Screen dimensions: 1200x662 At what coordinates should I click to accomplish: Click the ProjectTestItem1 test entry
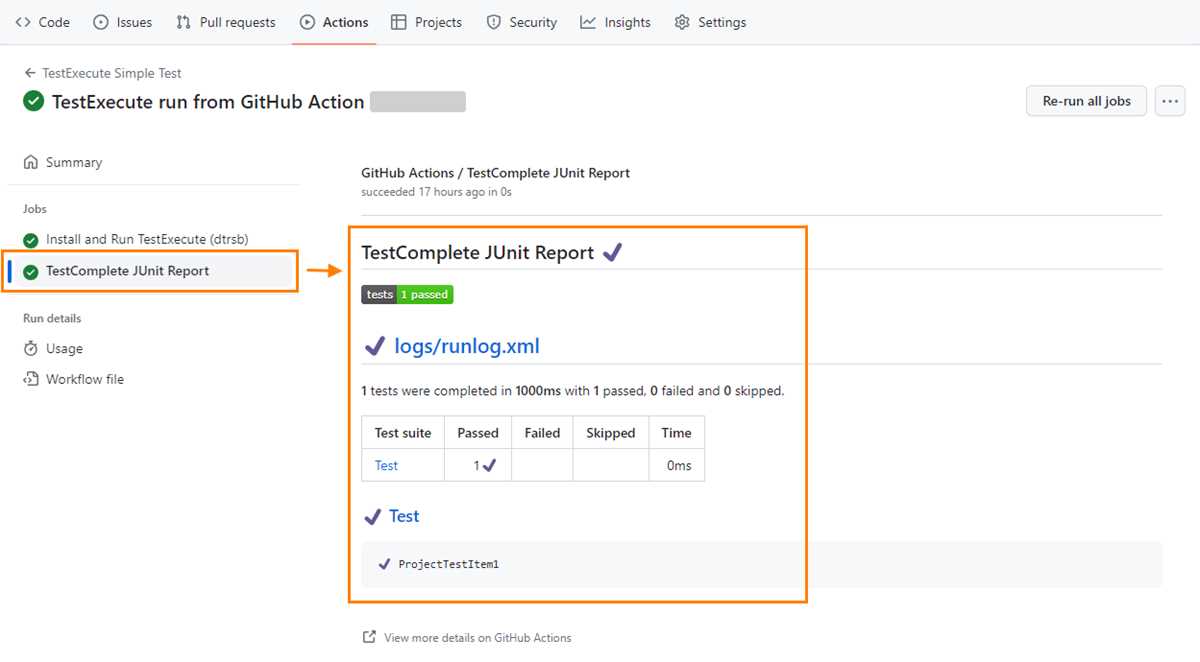(x=448, y=564)
